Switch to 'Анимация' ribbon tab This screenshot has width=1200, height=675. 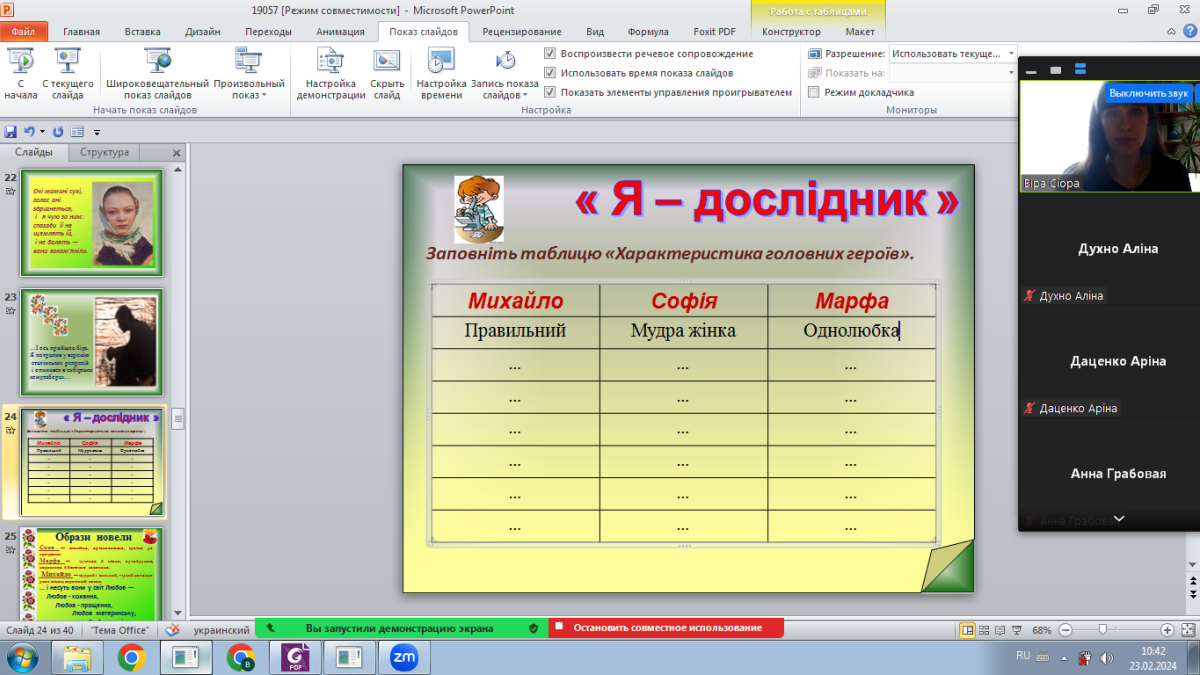click(340, 31)
